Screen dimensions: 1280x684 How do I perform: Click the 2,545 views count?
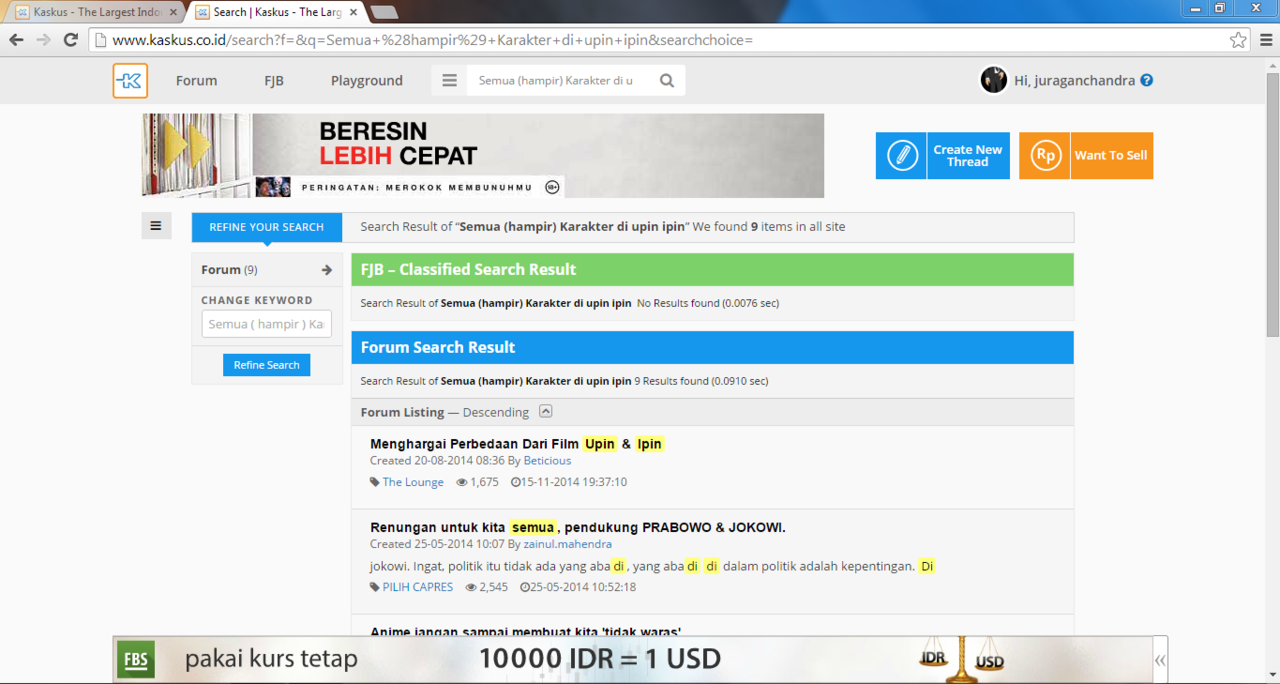pyautogui.click(x=487, y=587)
